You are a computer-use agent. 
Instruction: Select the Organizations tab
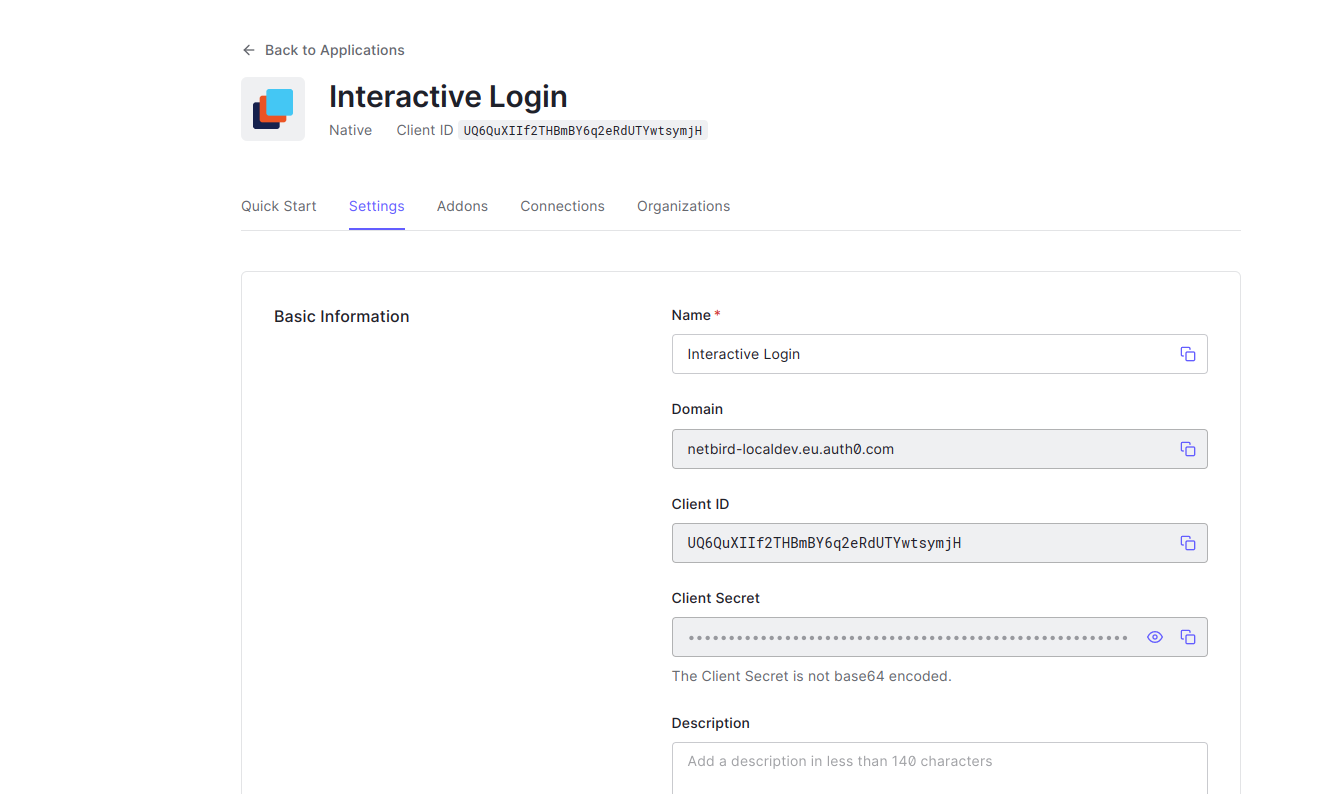[x=683, y=206]
